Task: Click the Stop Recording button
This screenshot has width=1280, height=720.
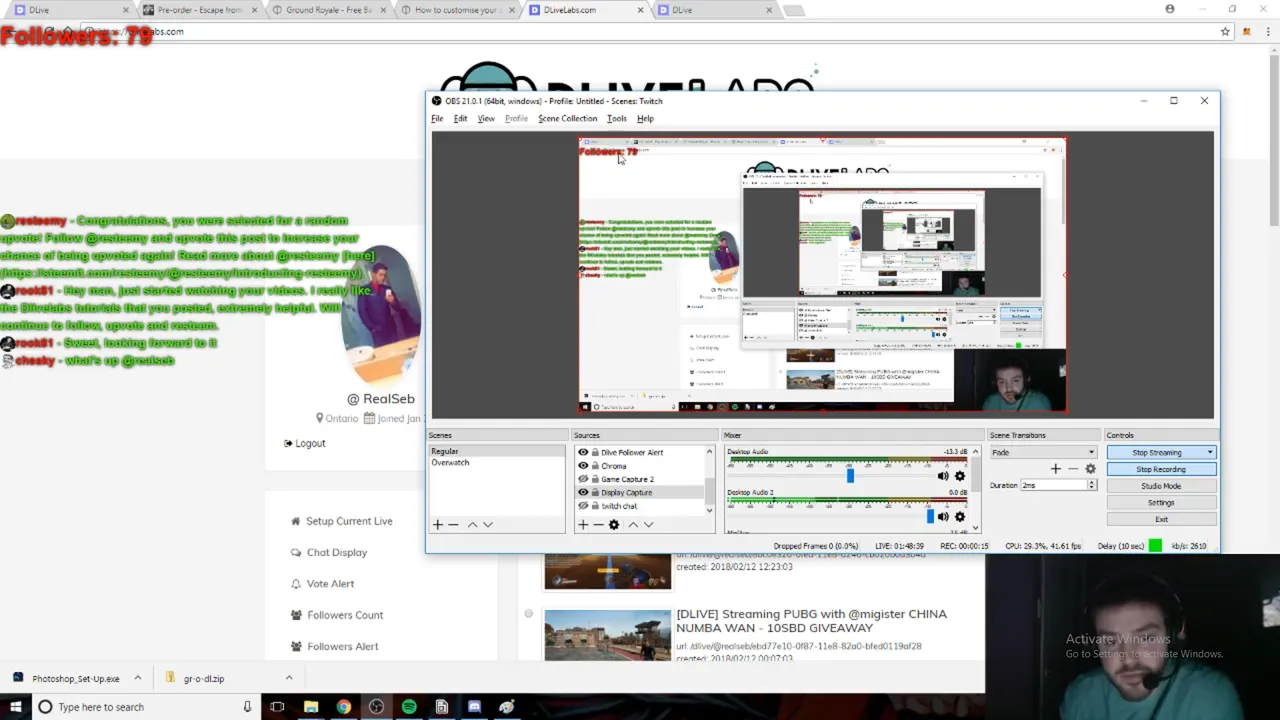Action: (x=1160, y=469)
